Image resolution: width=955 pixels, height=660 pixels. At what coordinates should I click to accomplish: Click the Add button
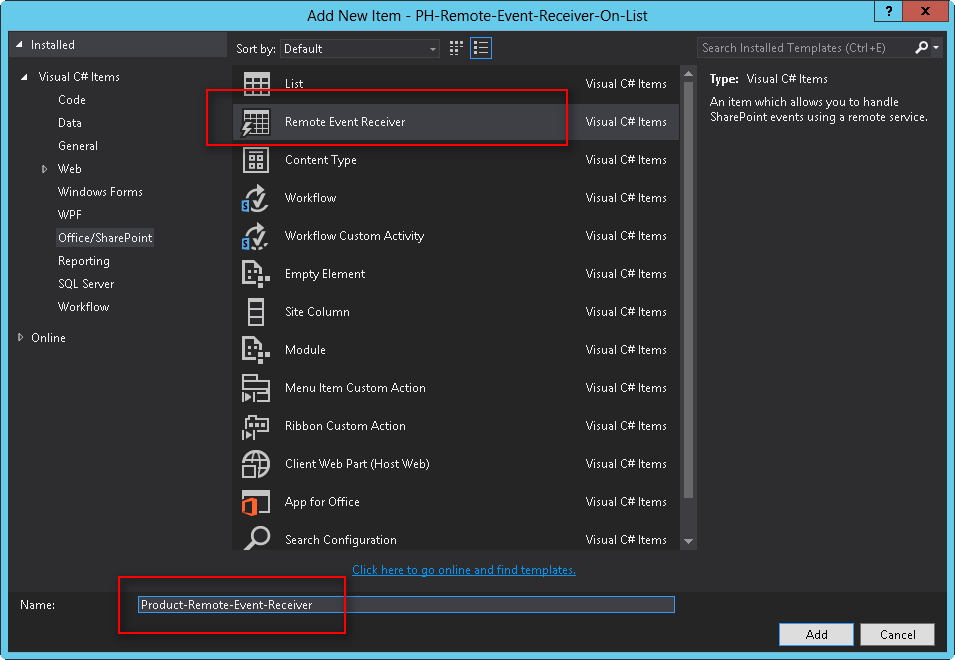tap(816, 634)
